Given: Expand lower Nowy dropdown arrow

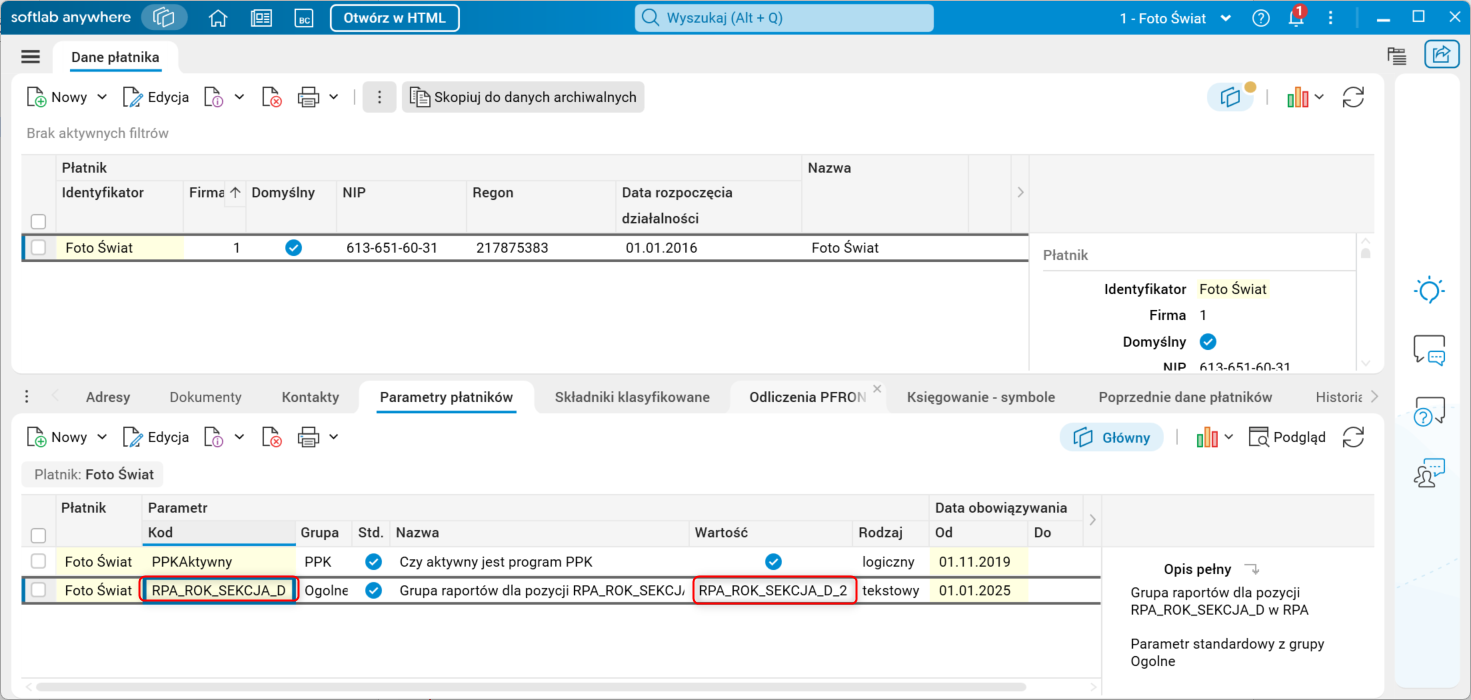Looking at the screenshot, I should [x=101, y=437].
